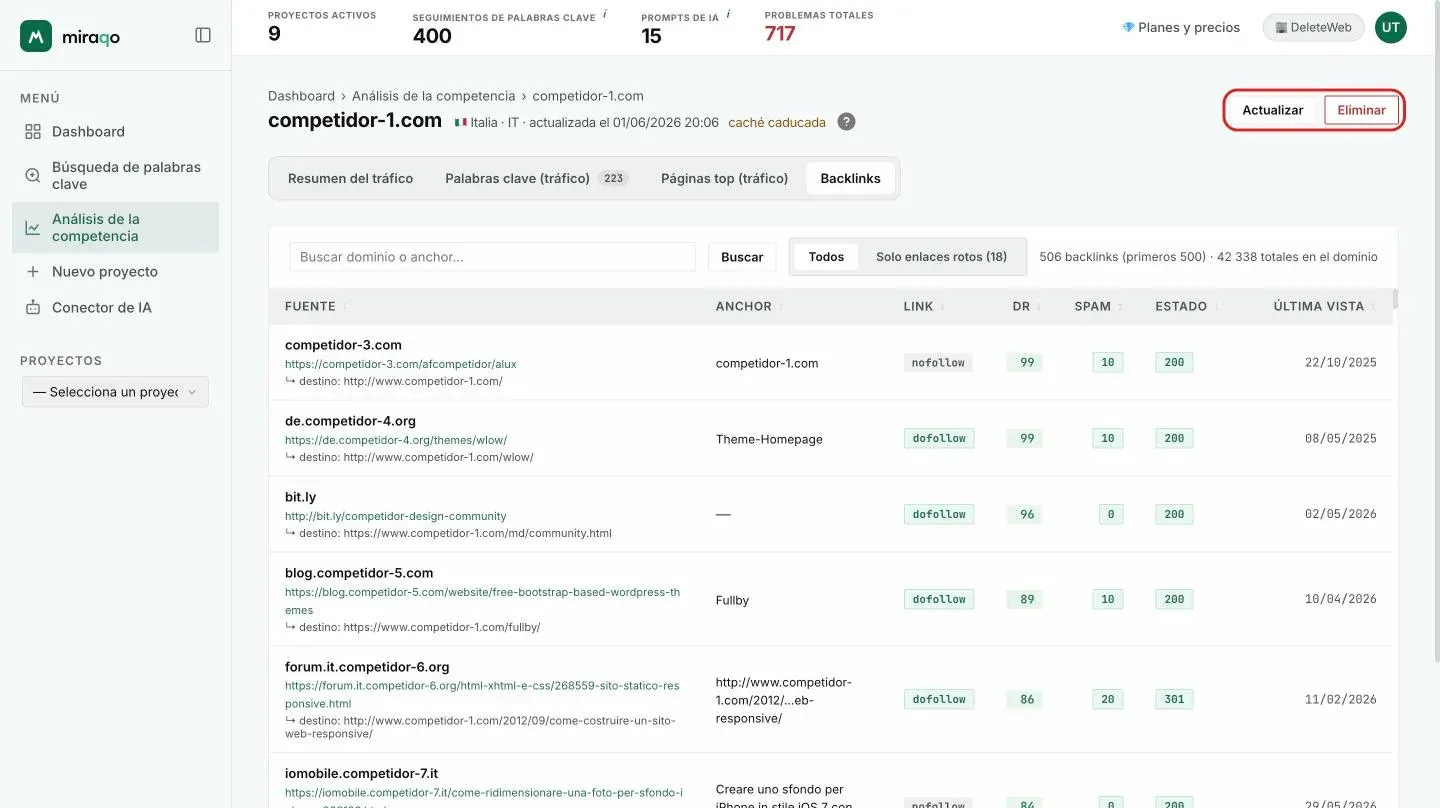
Task: Open Planes y precios link
Action: click(x=1181, y=27)
